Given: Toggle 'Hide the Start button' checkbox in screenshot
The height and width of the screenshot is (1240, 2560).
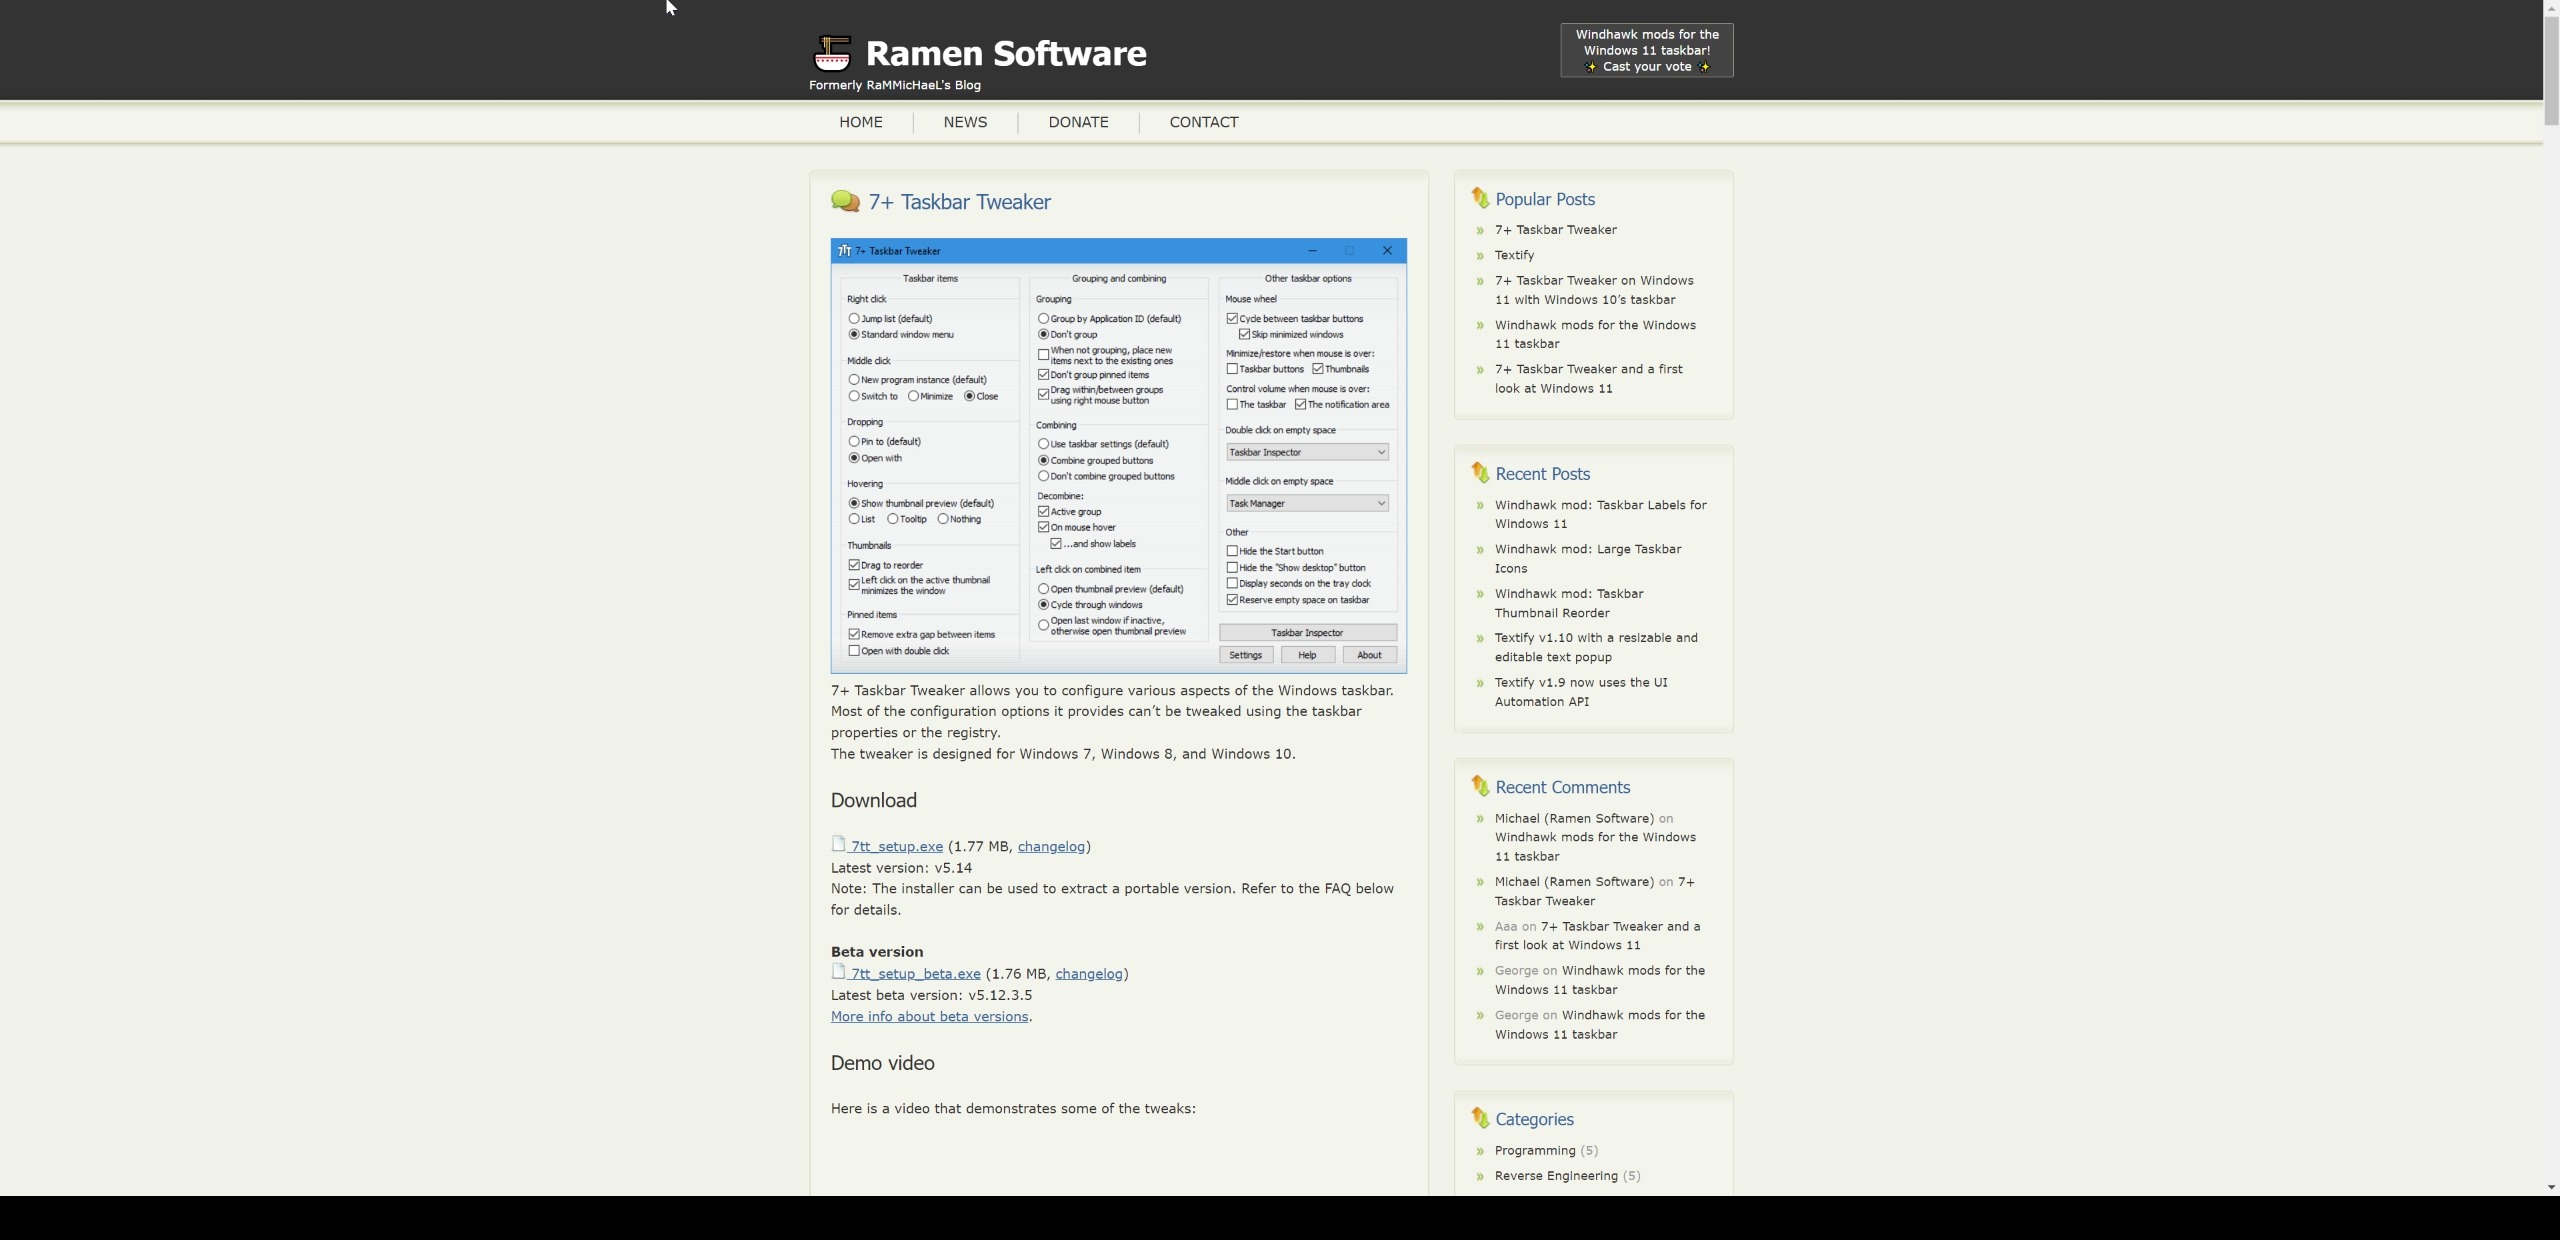Looking at the screenshot, I should [1232, 551].
